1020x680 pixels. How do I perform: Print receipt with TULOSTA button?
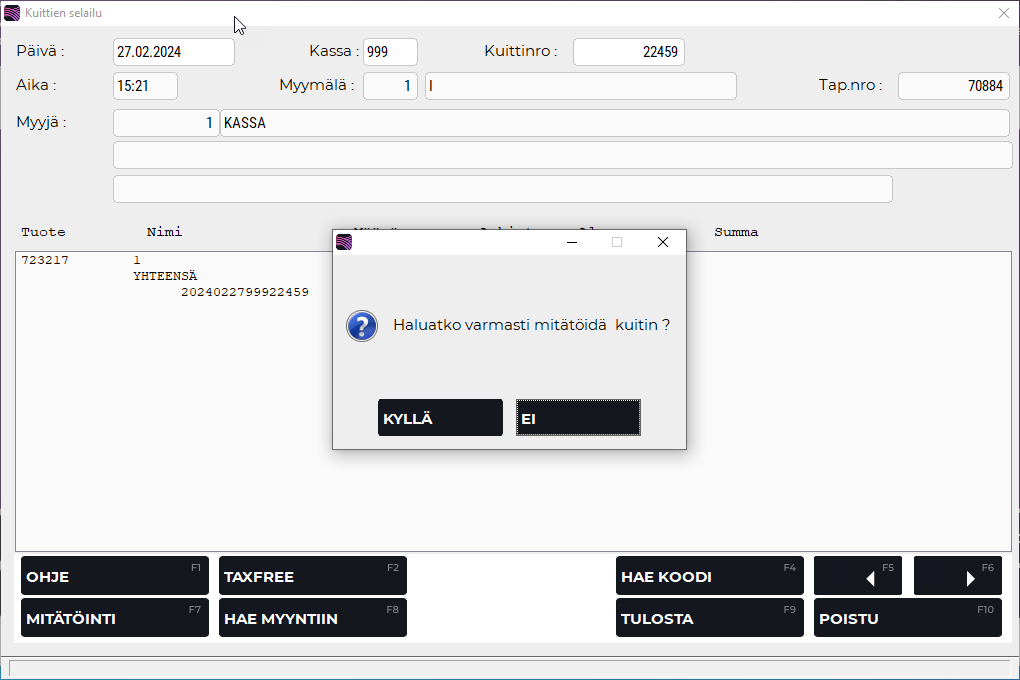(709, 618)
